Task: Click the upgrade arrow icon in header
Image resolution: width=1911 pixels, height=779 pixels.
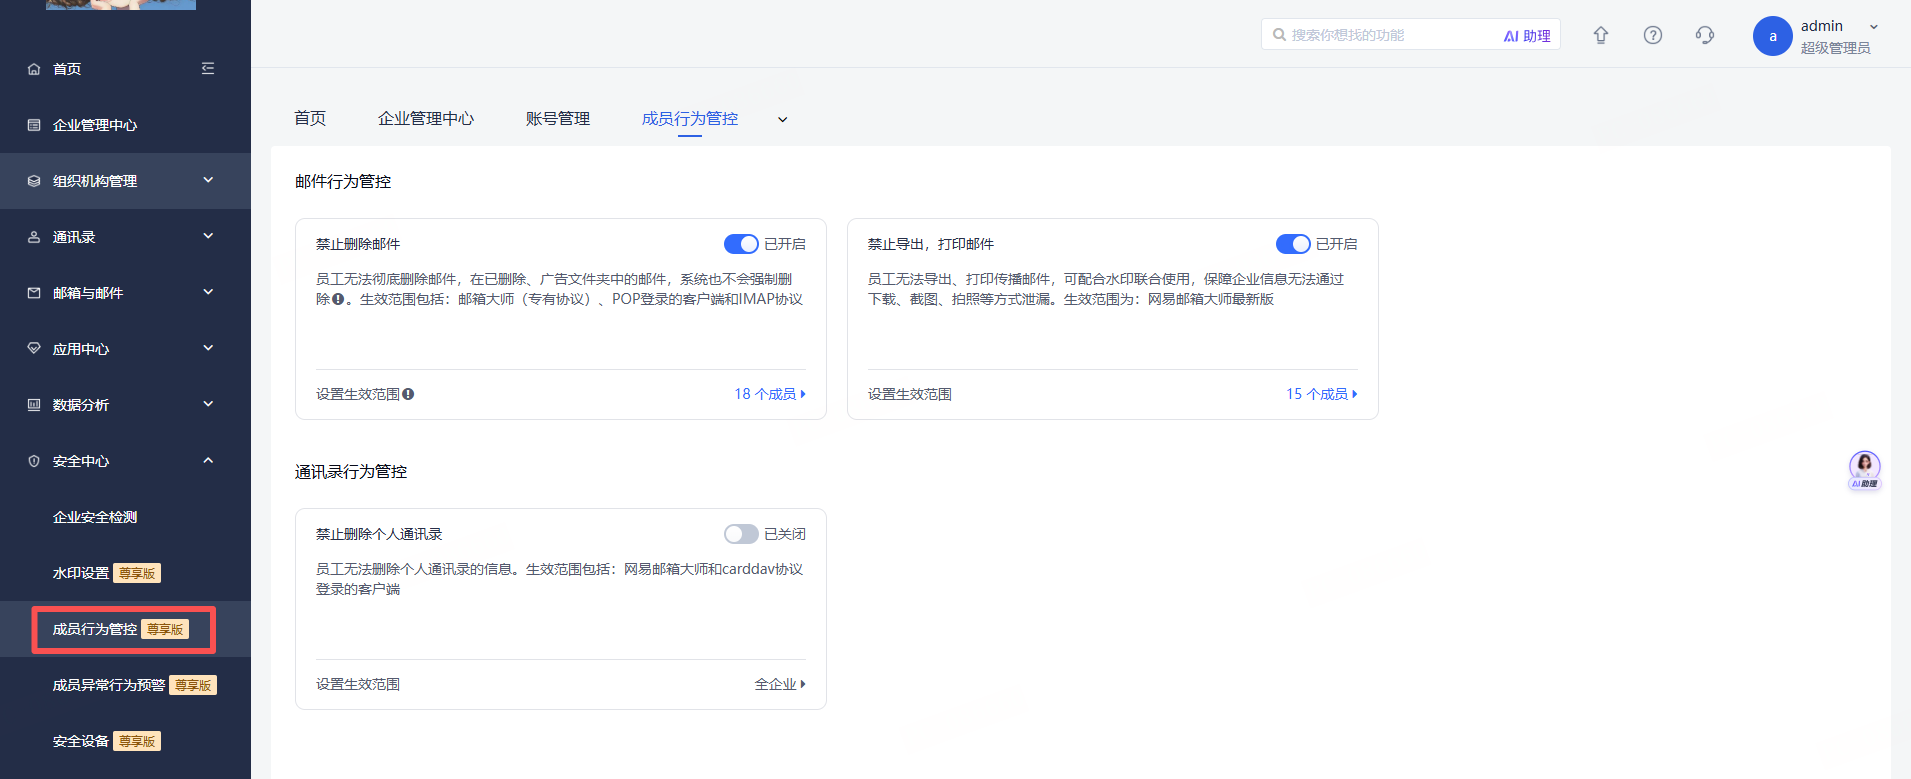Action: (x=1601, y=35)
